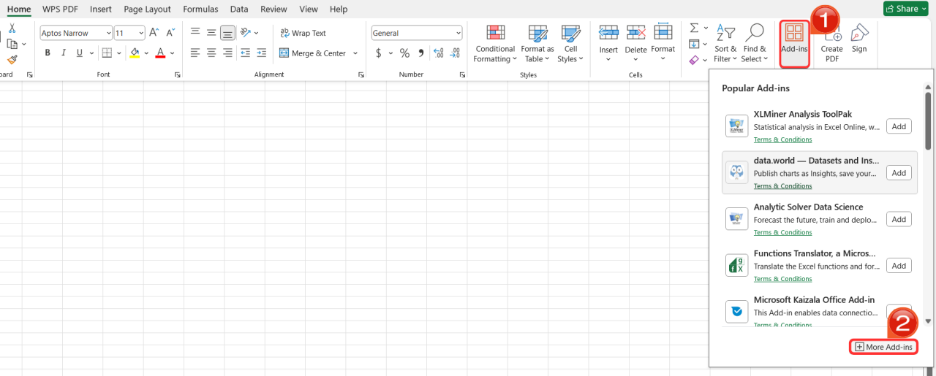
Task: Apply accounting dollar format
Action: pos(378,53)
